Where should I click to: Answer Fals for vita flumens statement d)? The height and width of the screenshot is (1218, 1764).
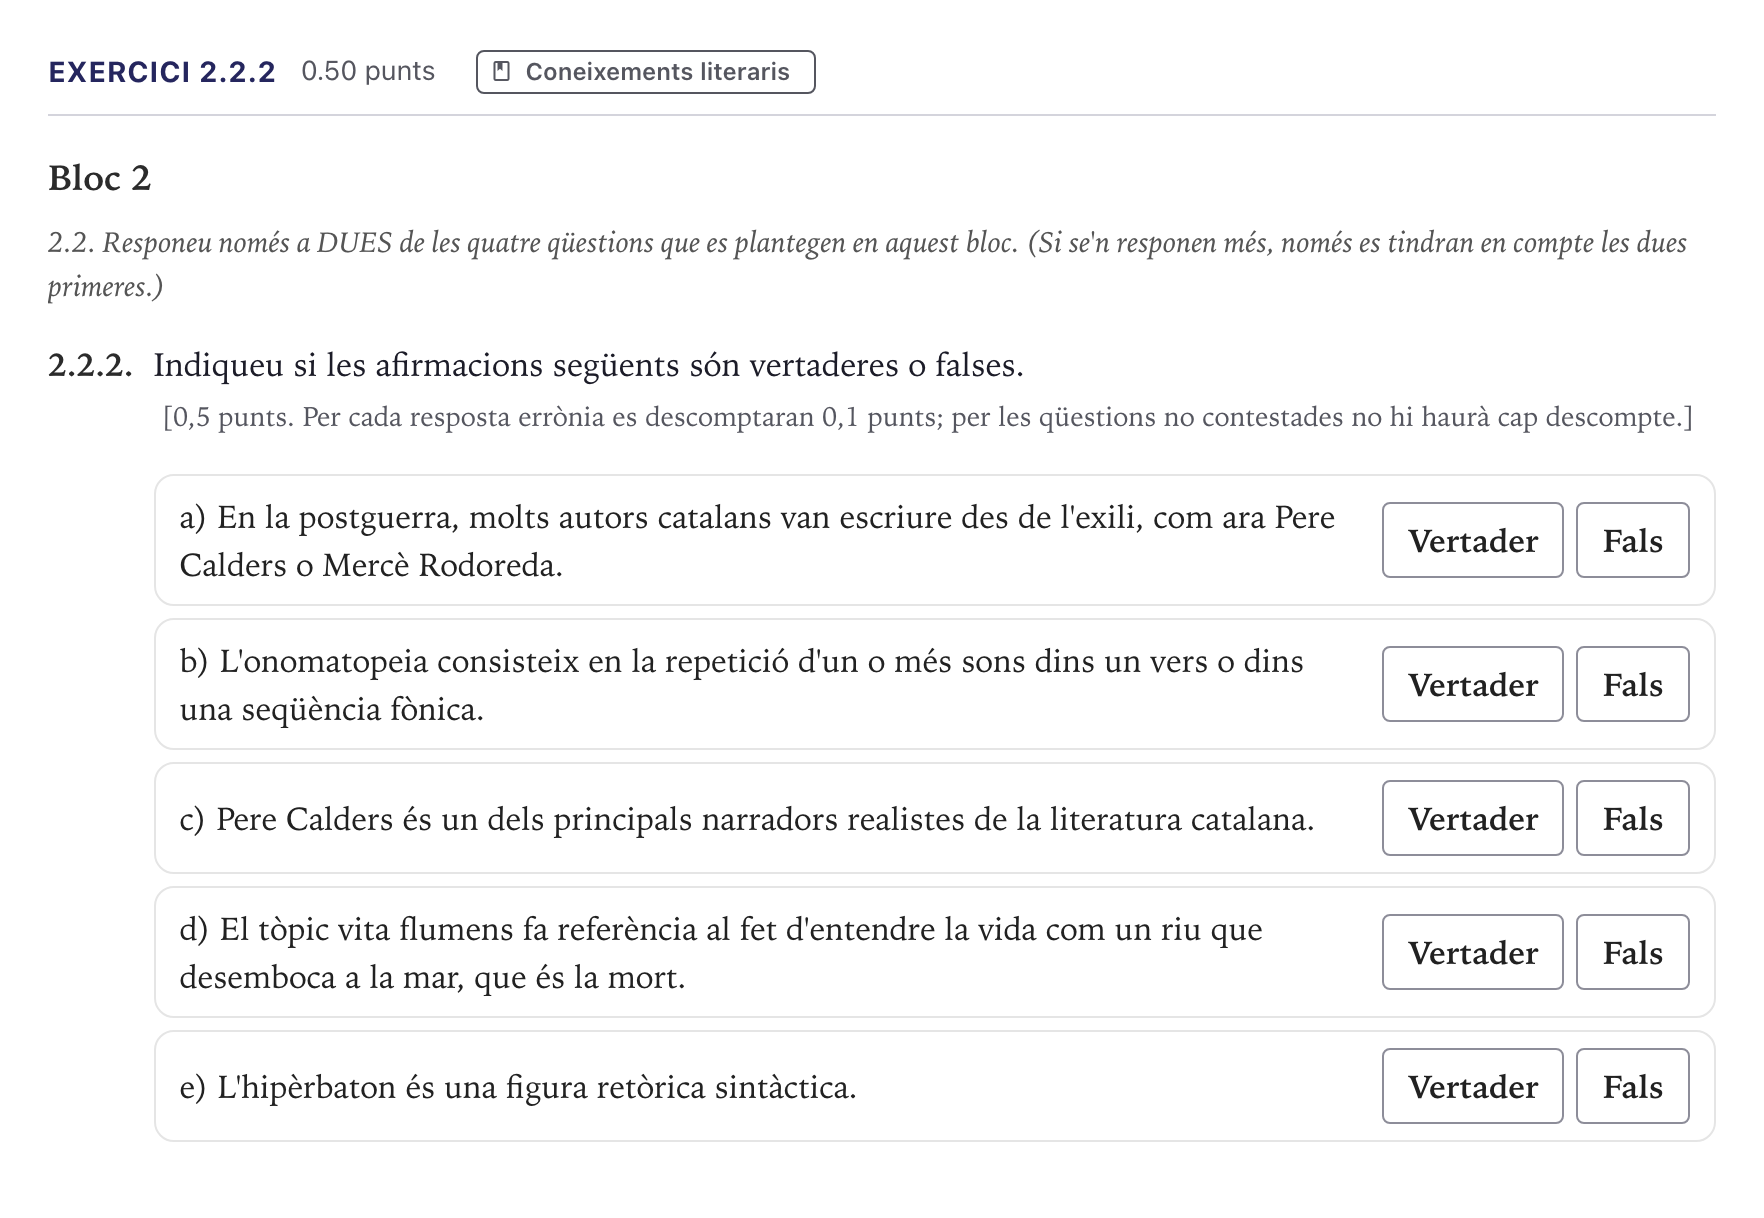tap(1632, 952)
